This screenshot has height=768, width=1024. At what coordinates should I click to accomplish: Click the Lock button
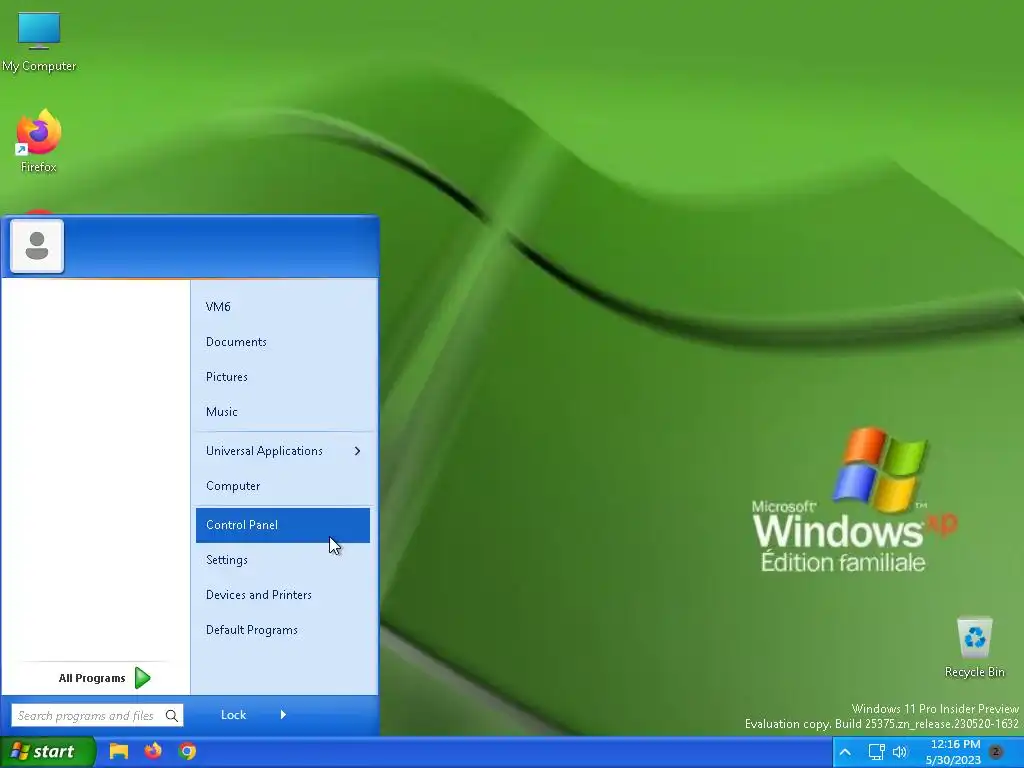tap(233, 714)
